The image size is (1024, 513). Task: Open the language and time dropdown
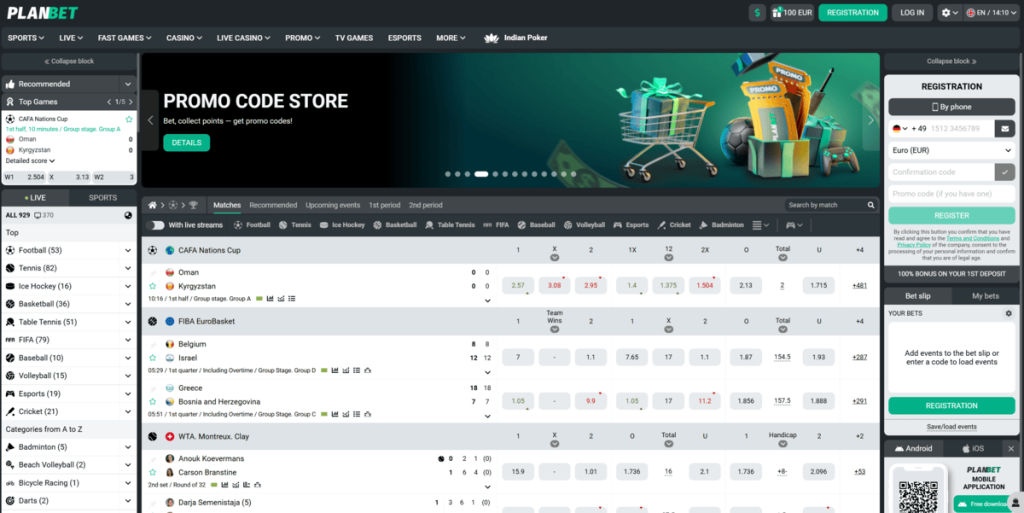point(989,13)
